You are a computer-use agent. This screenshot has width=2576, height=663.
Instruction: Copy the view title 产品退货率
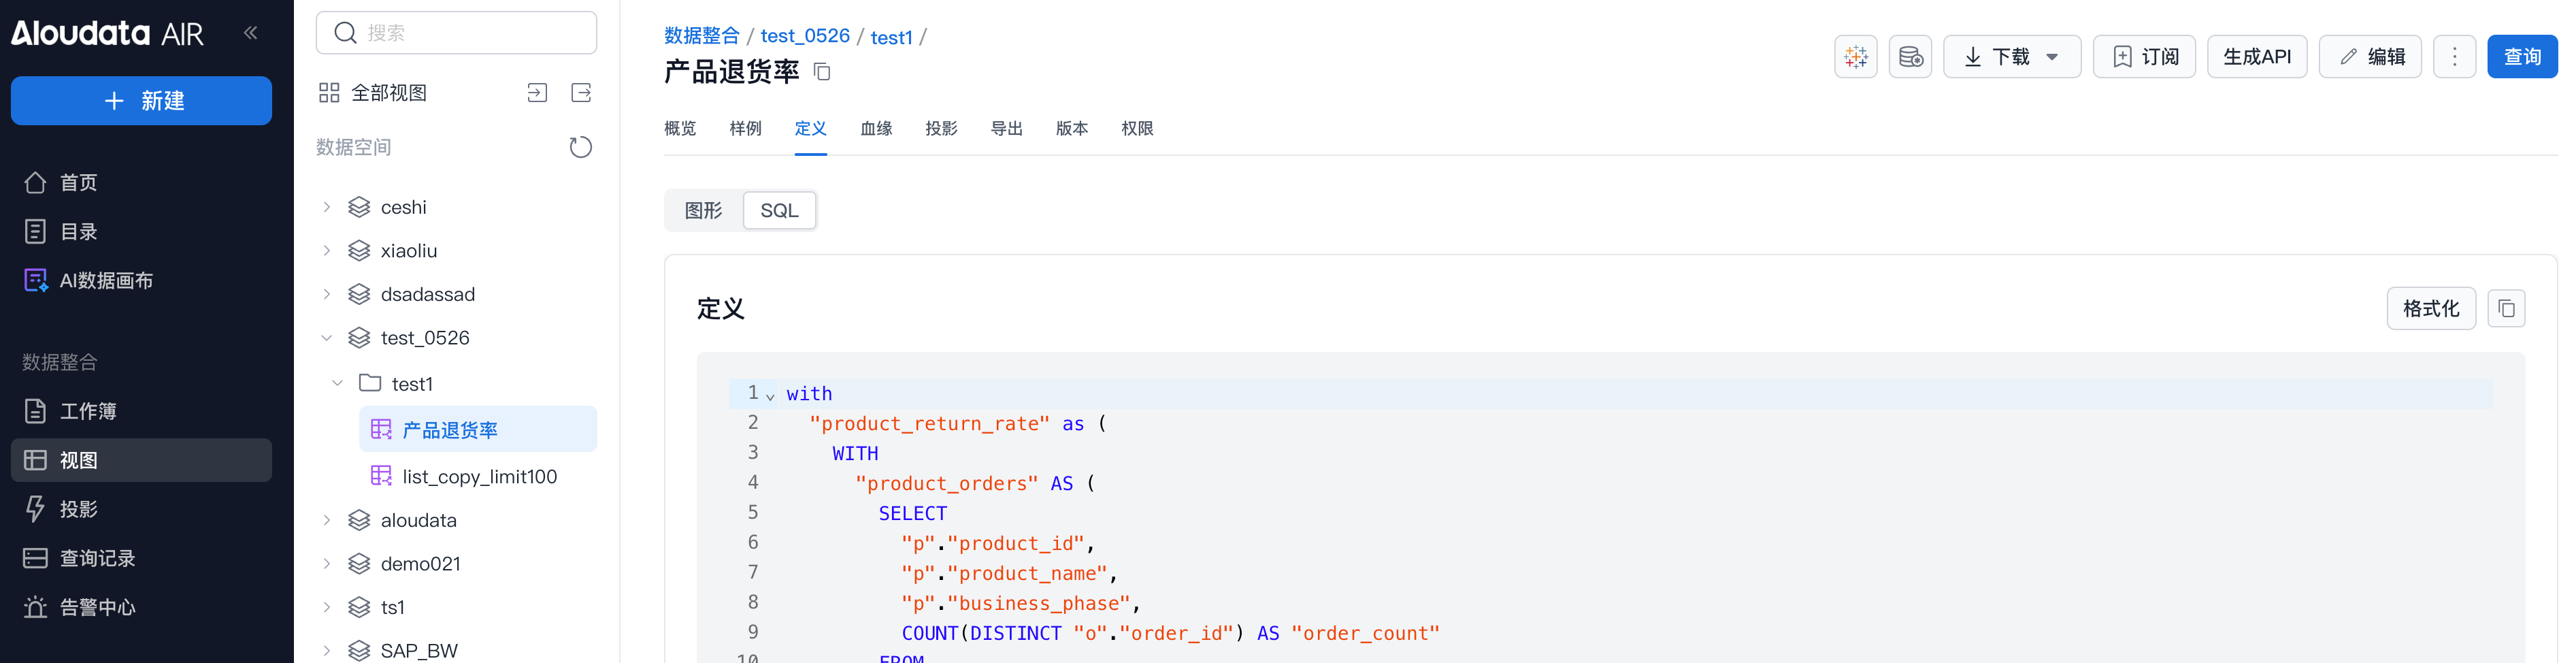[x=822, y=72]
